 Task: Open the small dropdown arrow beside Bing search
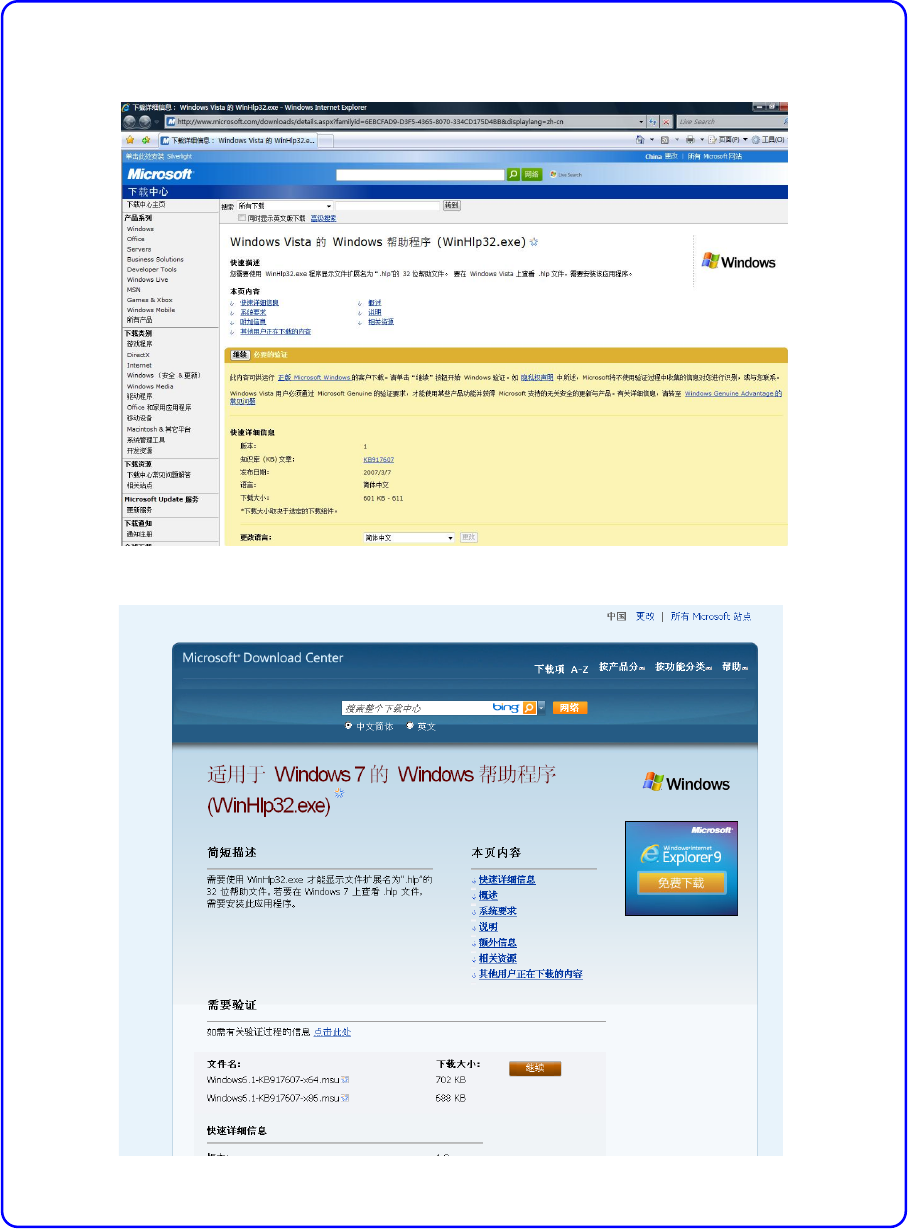(x=541, y=708)
